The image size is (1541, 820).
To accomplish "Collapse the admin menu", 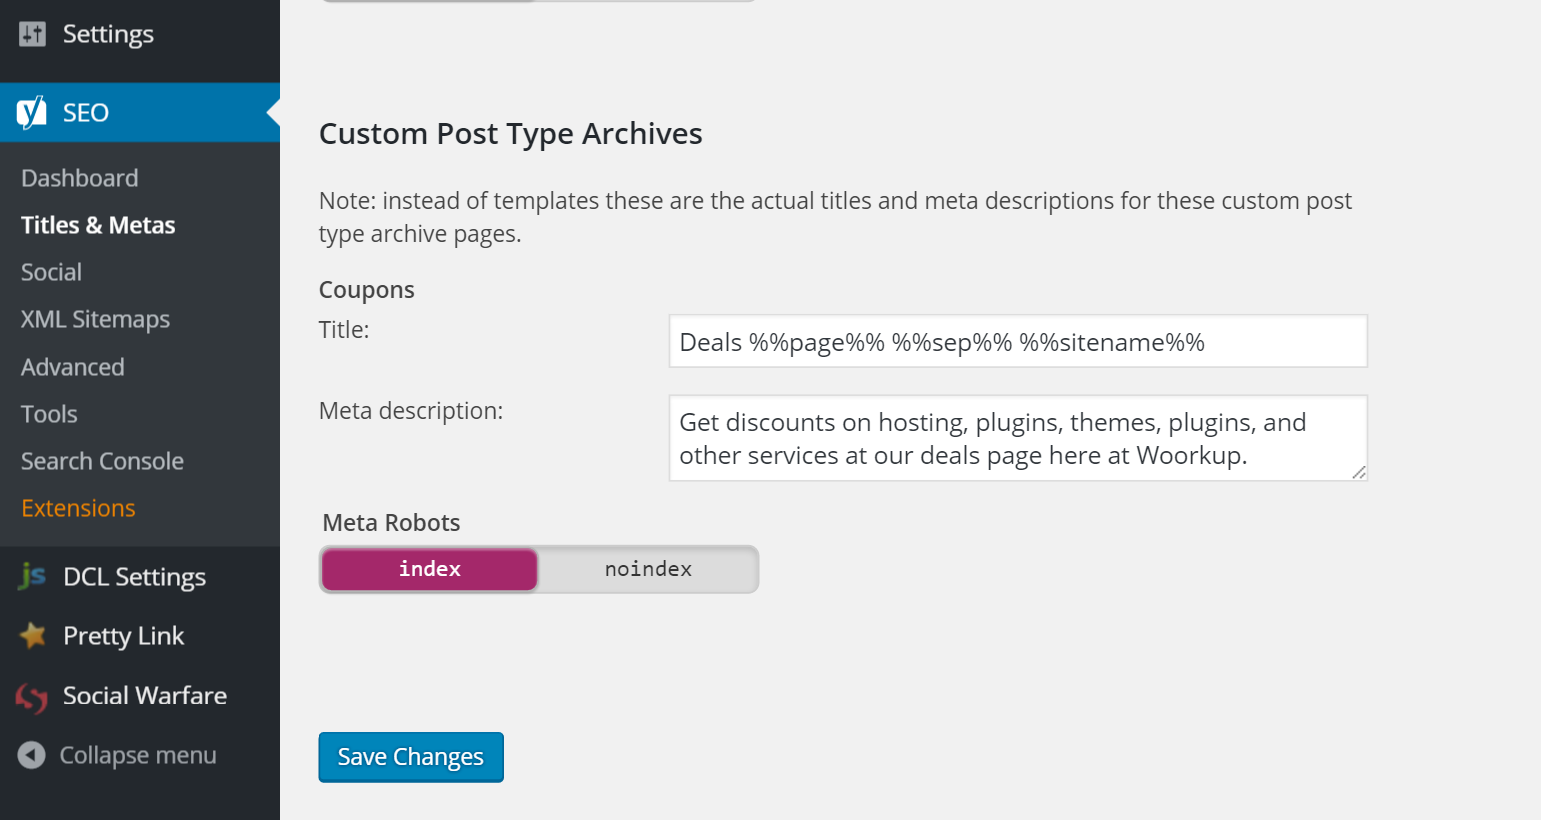I will [x=140, y=755].
